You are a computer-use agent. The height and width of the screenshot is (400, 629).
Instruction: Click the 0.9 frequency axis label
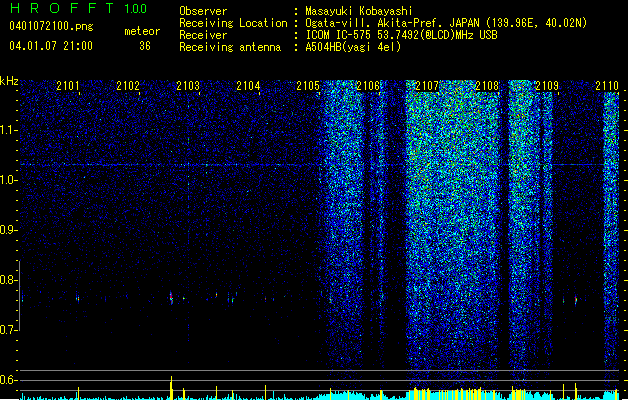pos(8,230)
